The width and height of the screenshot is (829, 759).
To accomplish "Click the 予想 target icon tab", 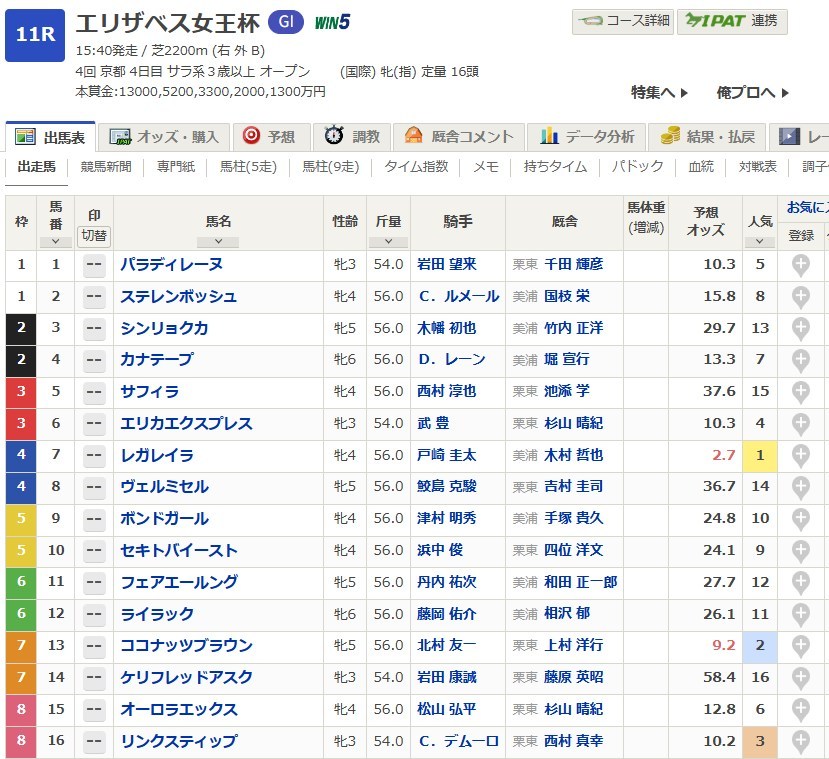I will coord(252,137).
